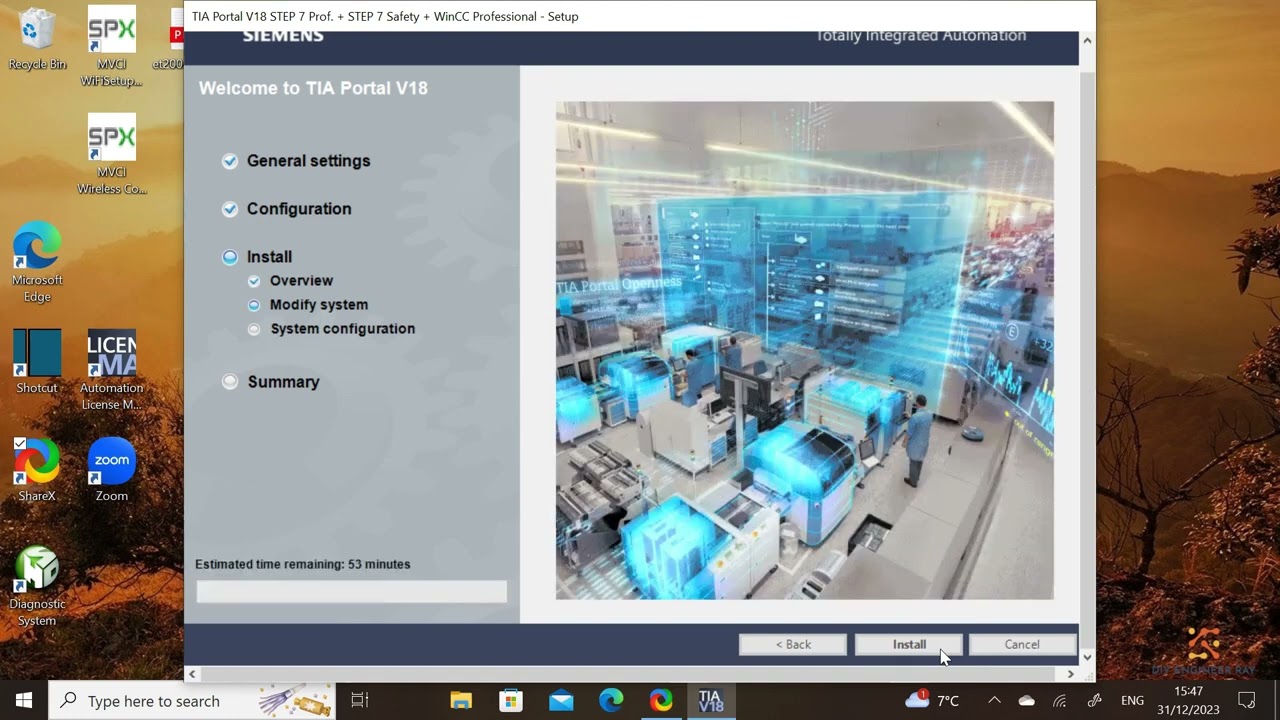Click setup vertical scrollbar down arrow
The height and width of the screenshot is (720, 1280).
1087,657
